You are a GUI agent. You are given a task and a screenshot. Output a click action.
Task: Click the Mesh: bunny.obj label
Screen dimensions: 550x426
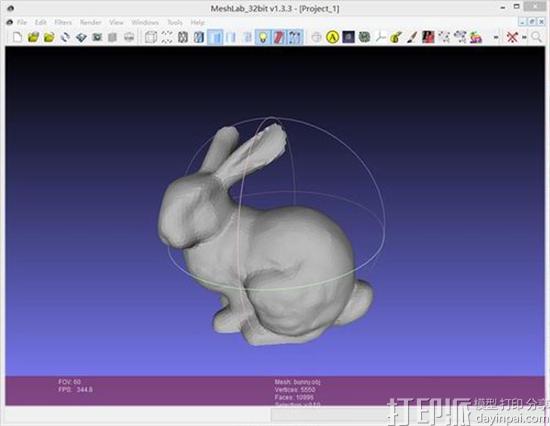tap(297, 382)
